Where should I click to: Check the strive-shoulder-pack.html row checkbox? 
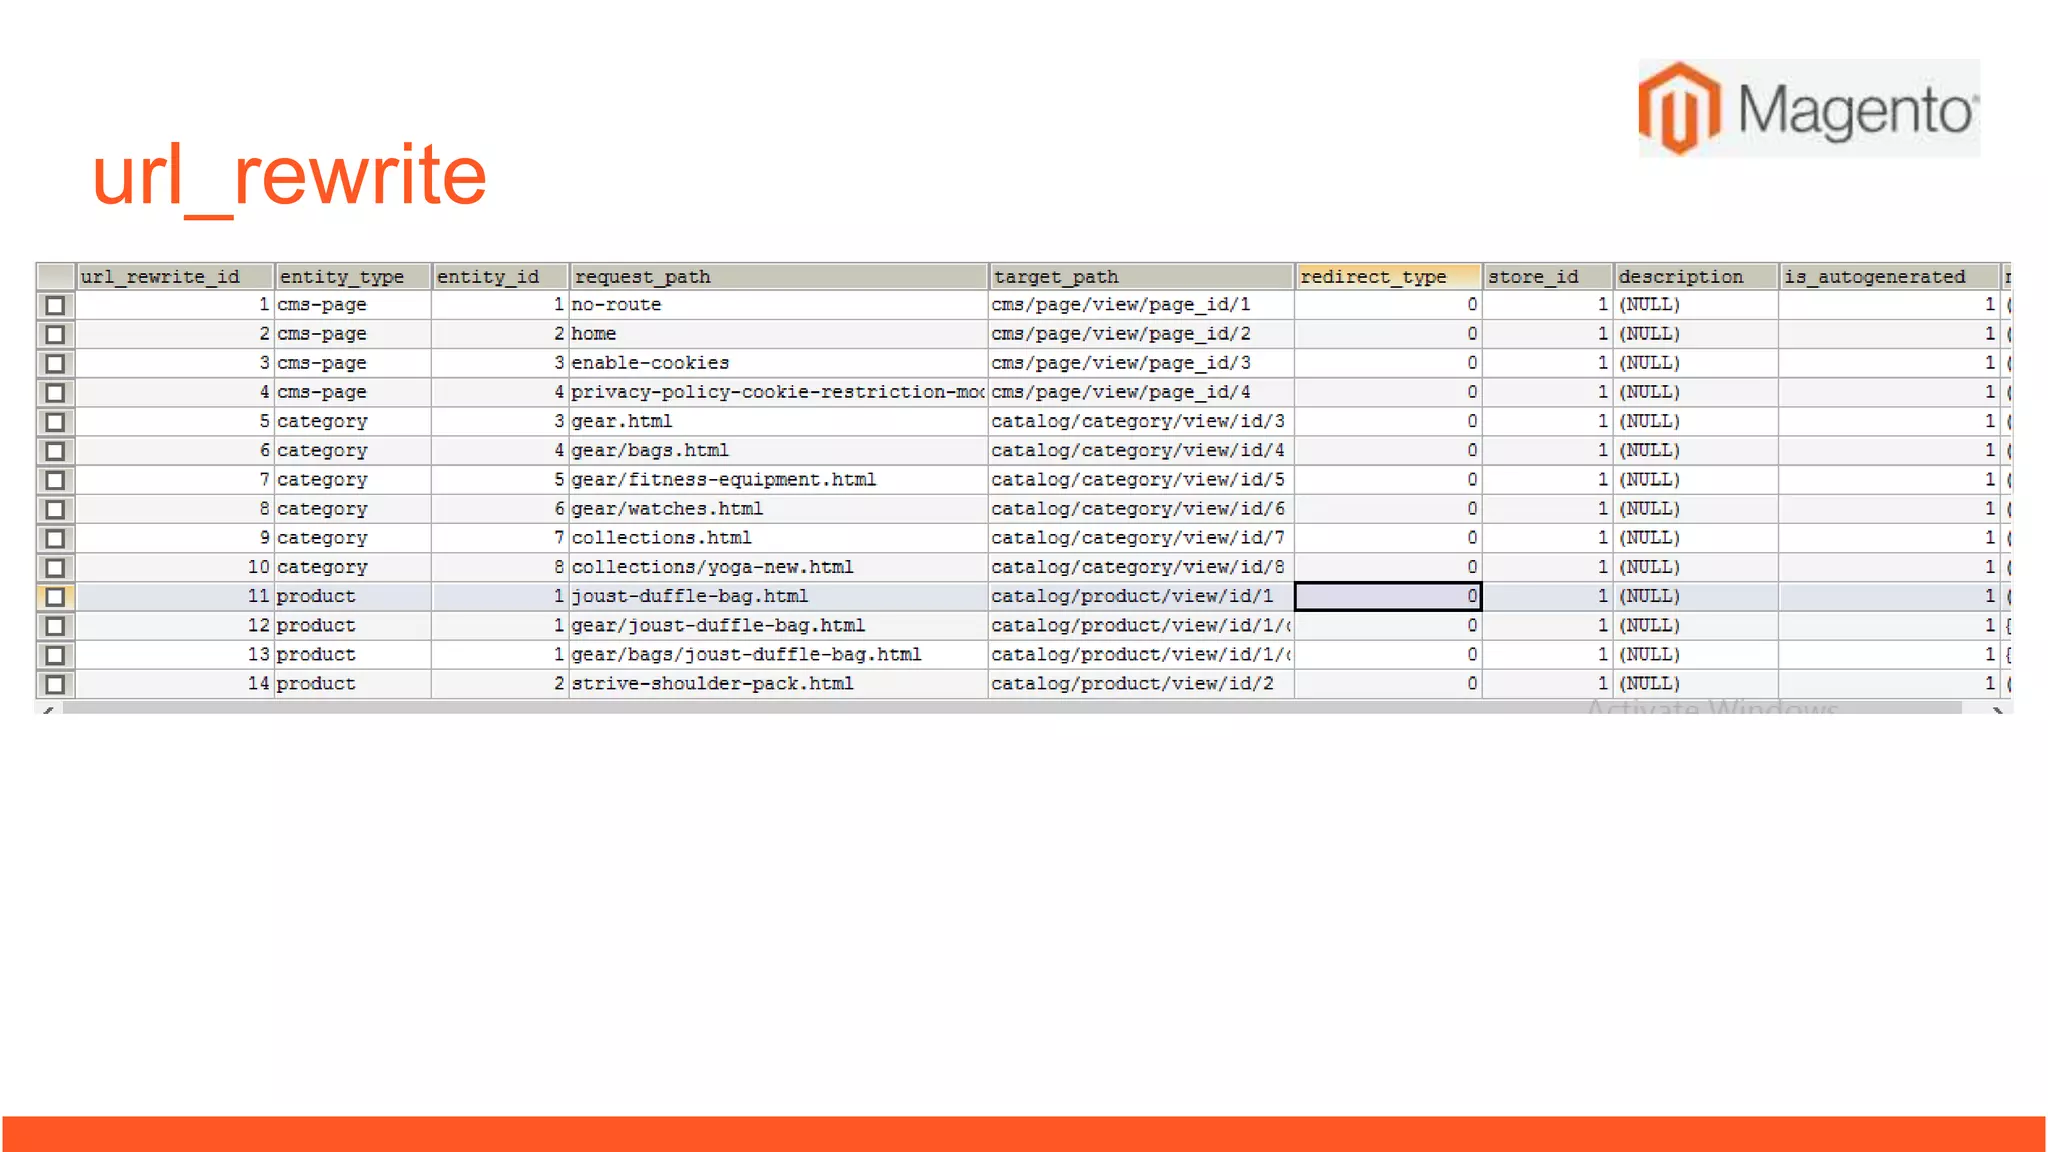pyautogui.click(x=55, y=684)
